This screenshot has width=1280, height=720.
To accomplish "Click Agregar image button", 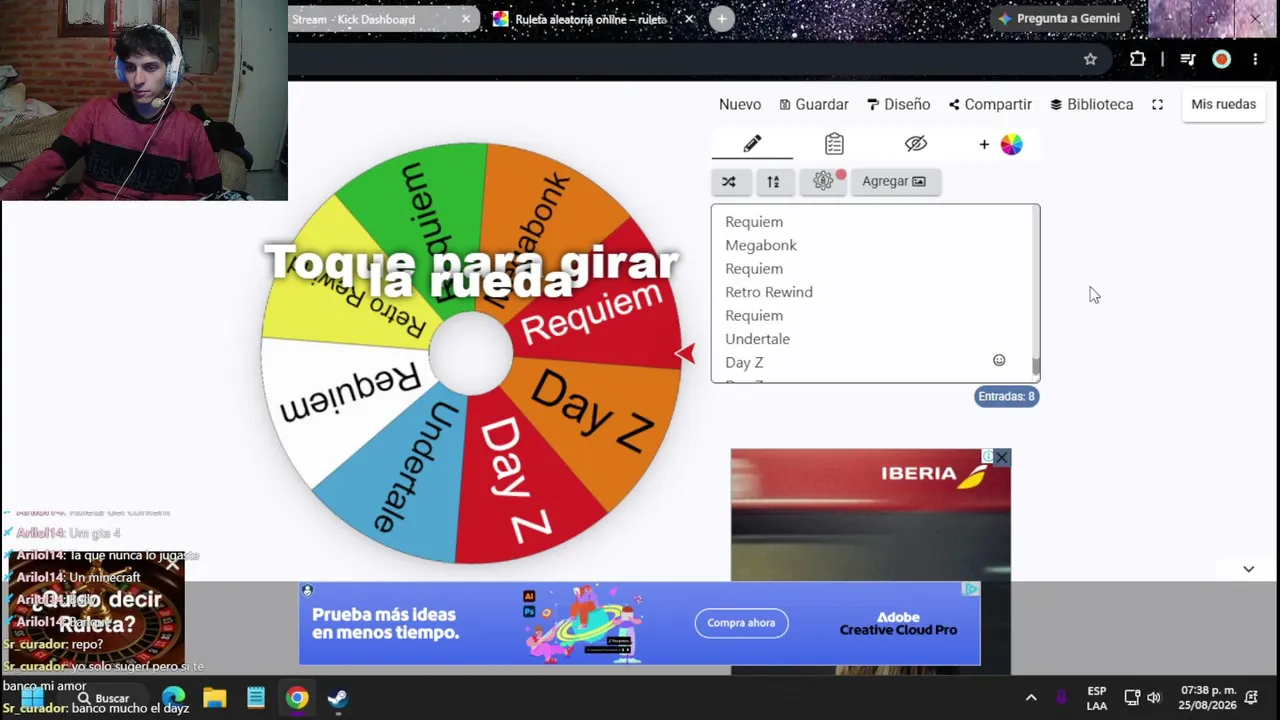I will pos(894,181).
